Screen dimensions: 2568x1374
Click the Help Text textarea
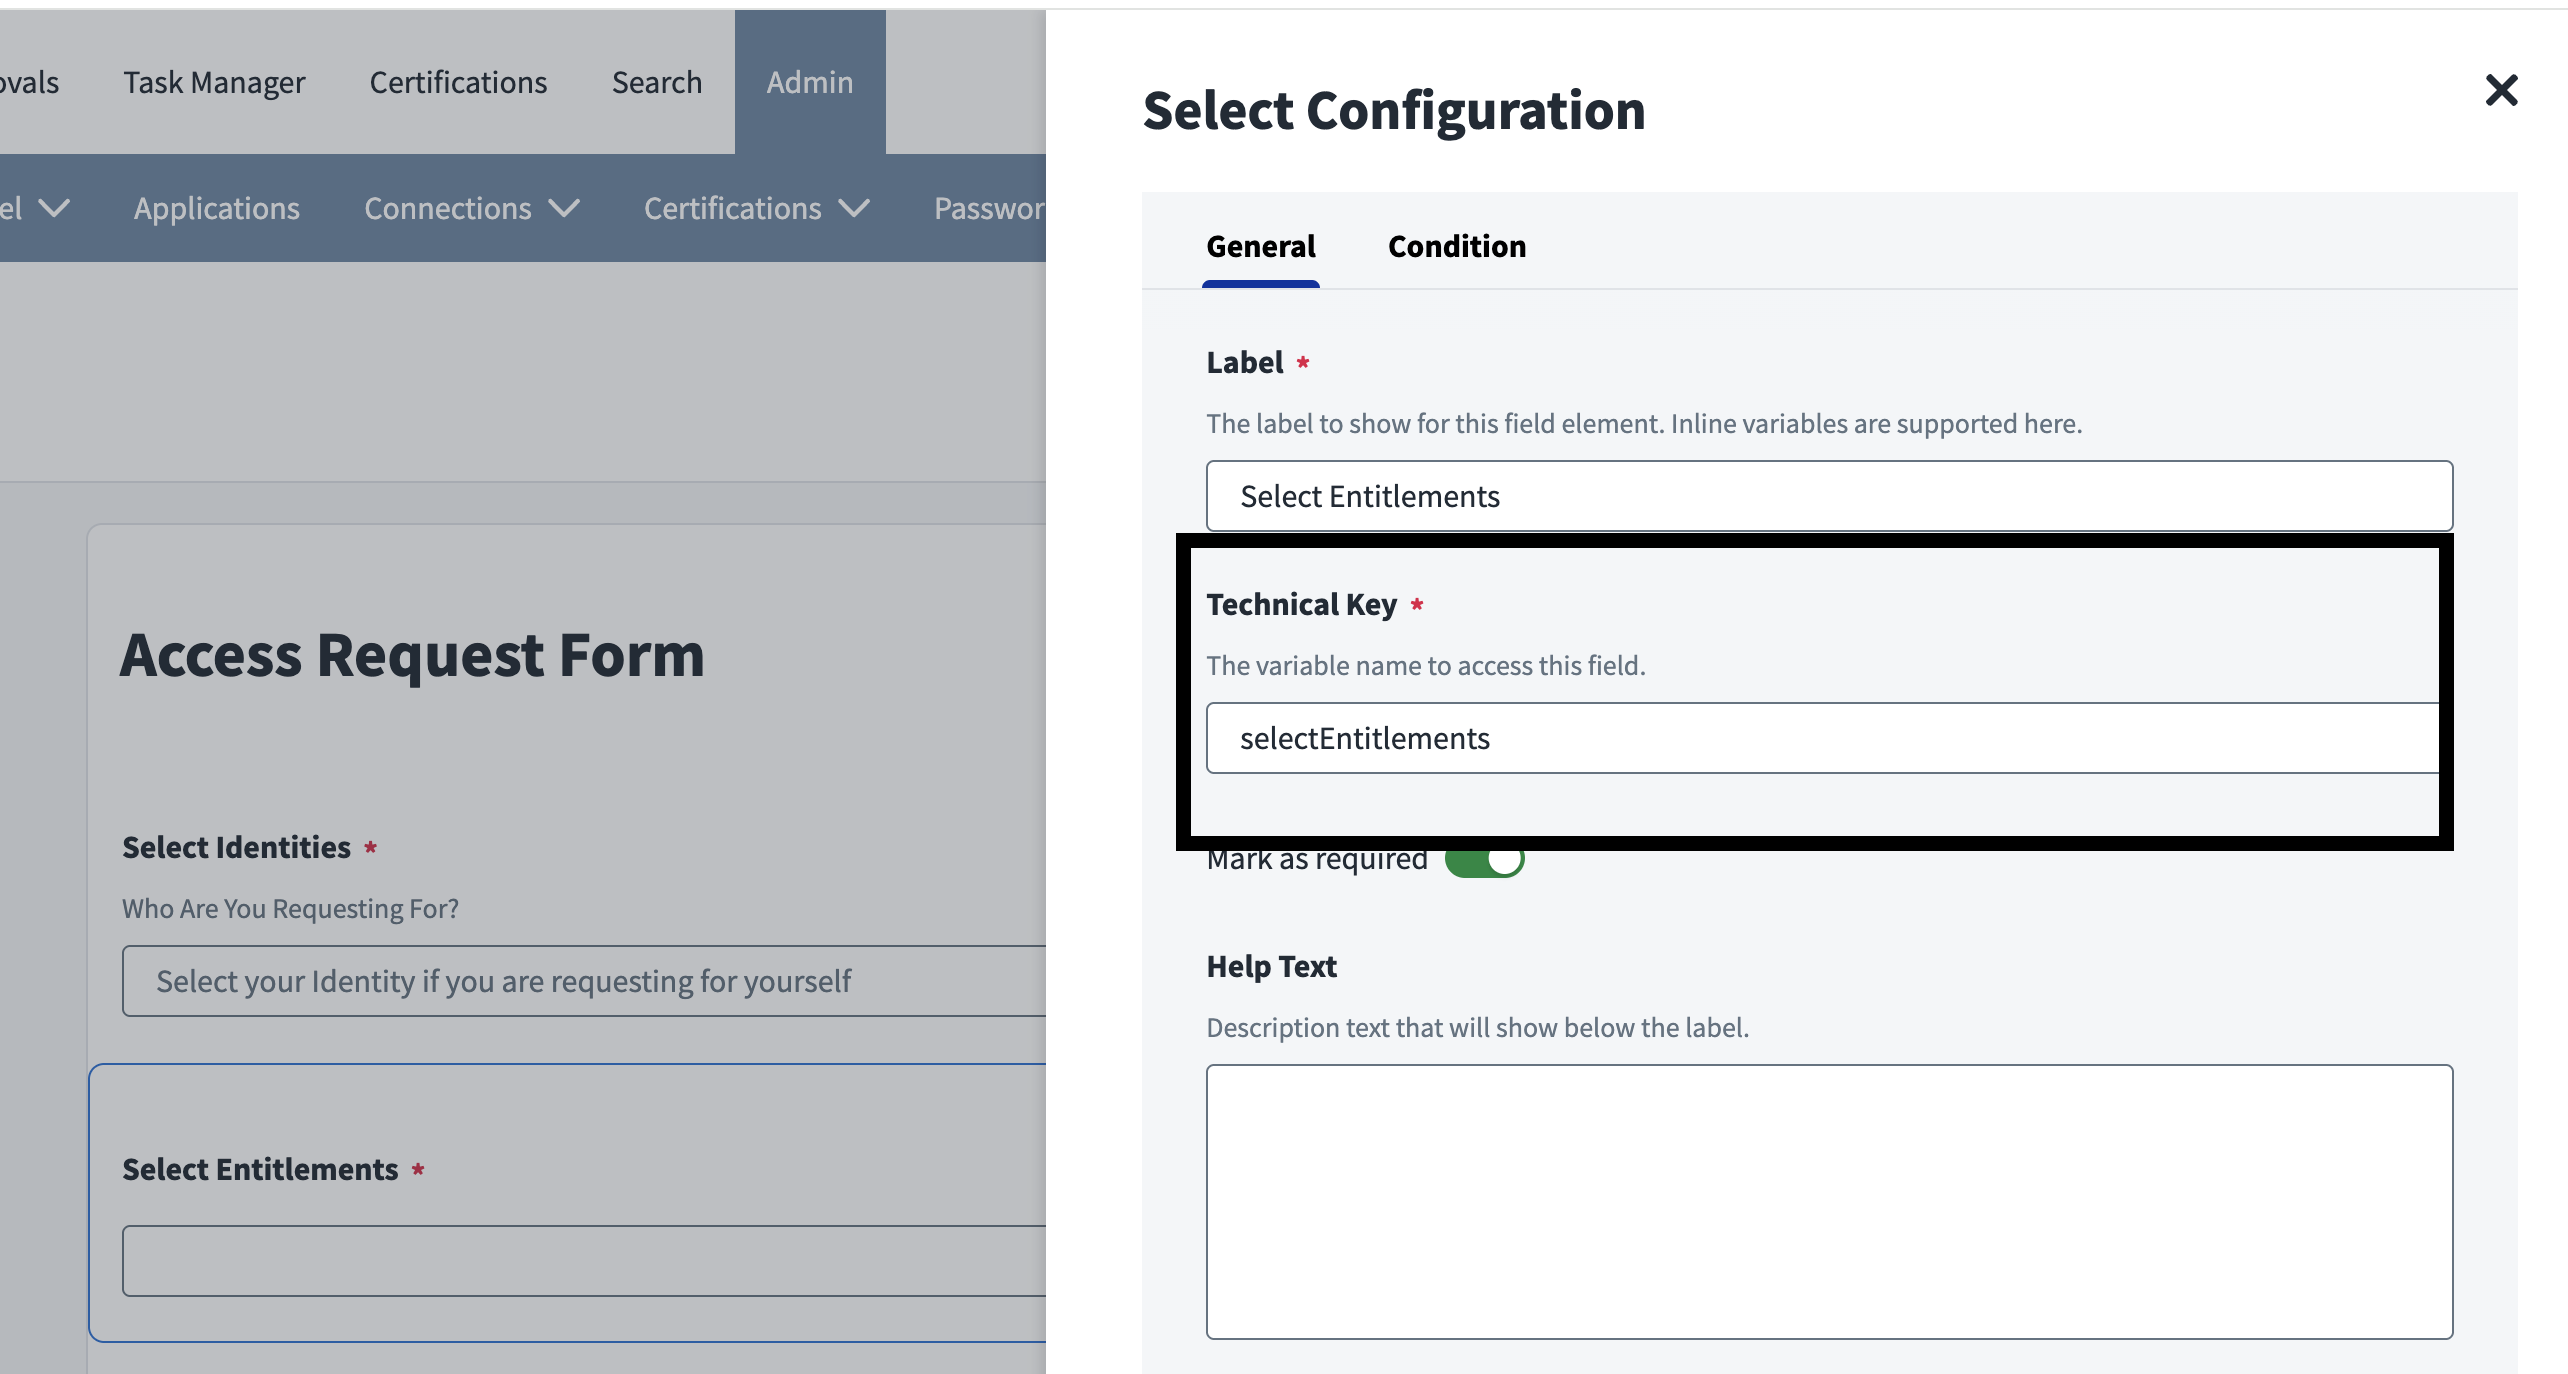[x=1828, y=1200]
